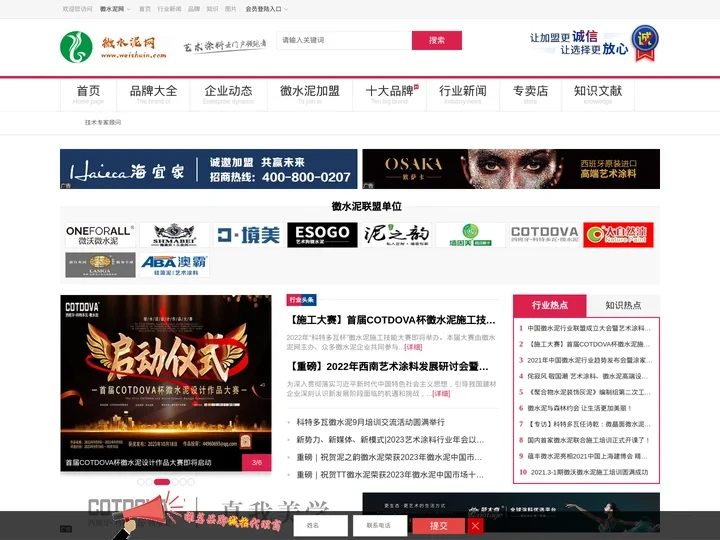This screenshot has width=720, height=540.
Task: Open headline 【重磅】2022年西南艺术涂料发展研讨会
Action: coord(388,366)
